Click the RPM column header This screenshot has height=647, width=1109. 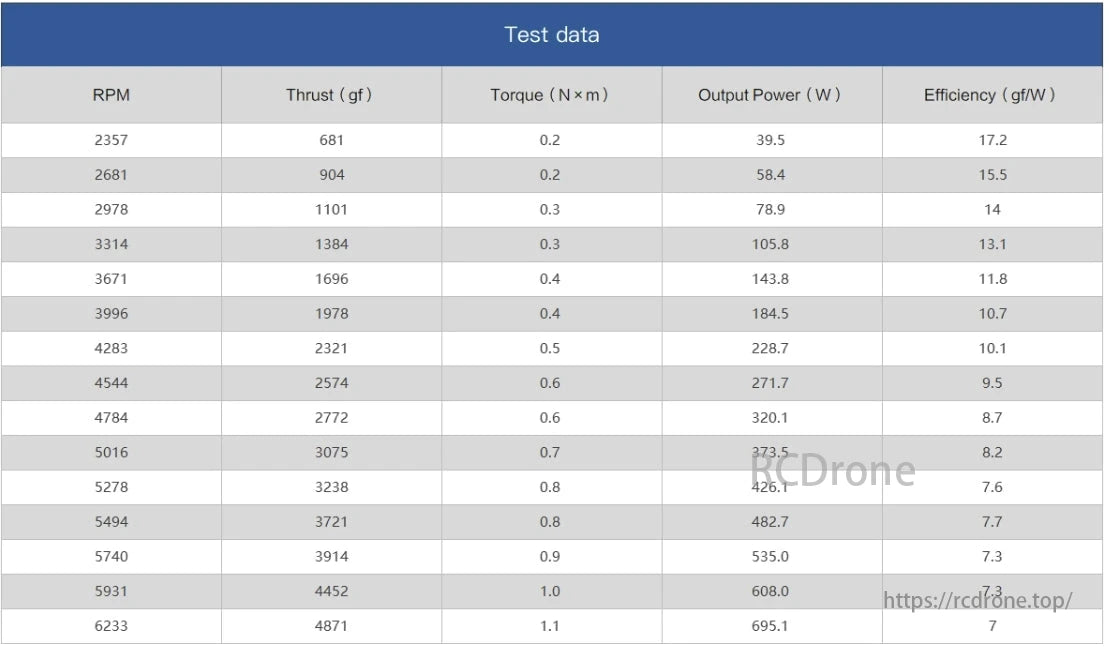pyautogui.click(x=111, y=95)
